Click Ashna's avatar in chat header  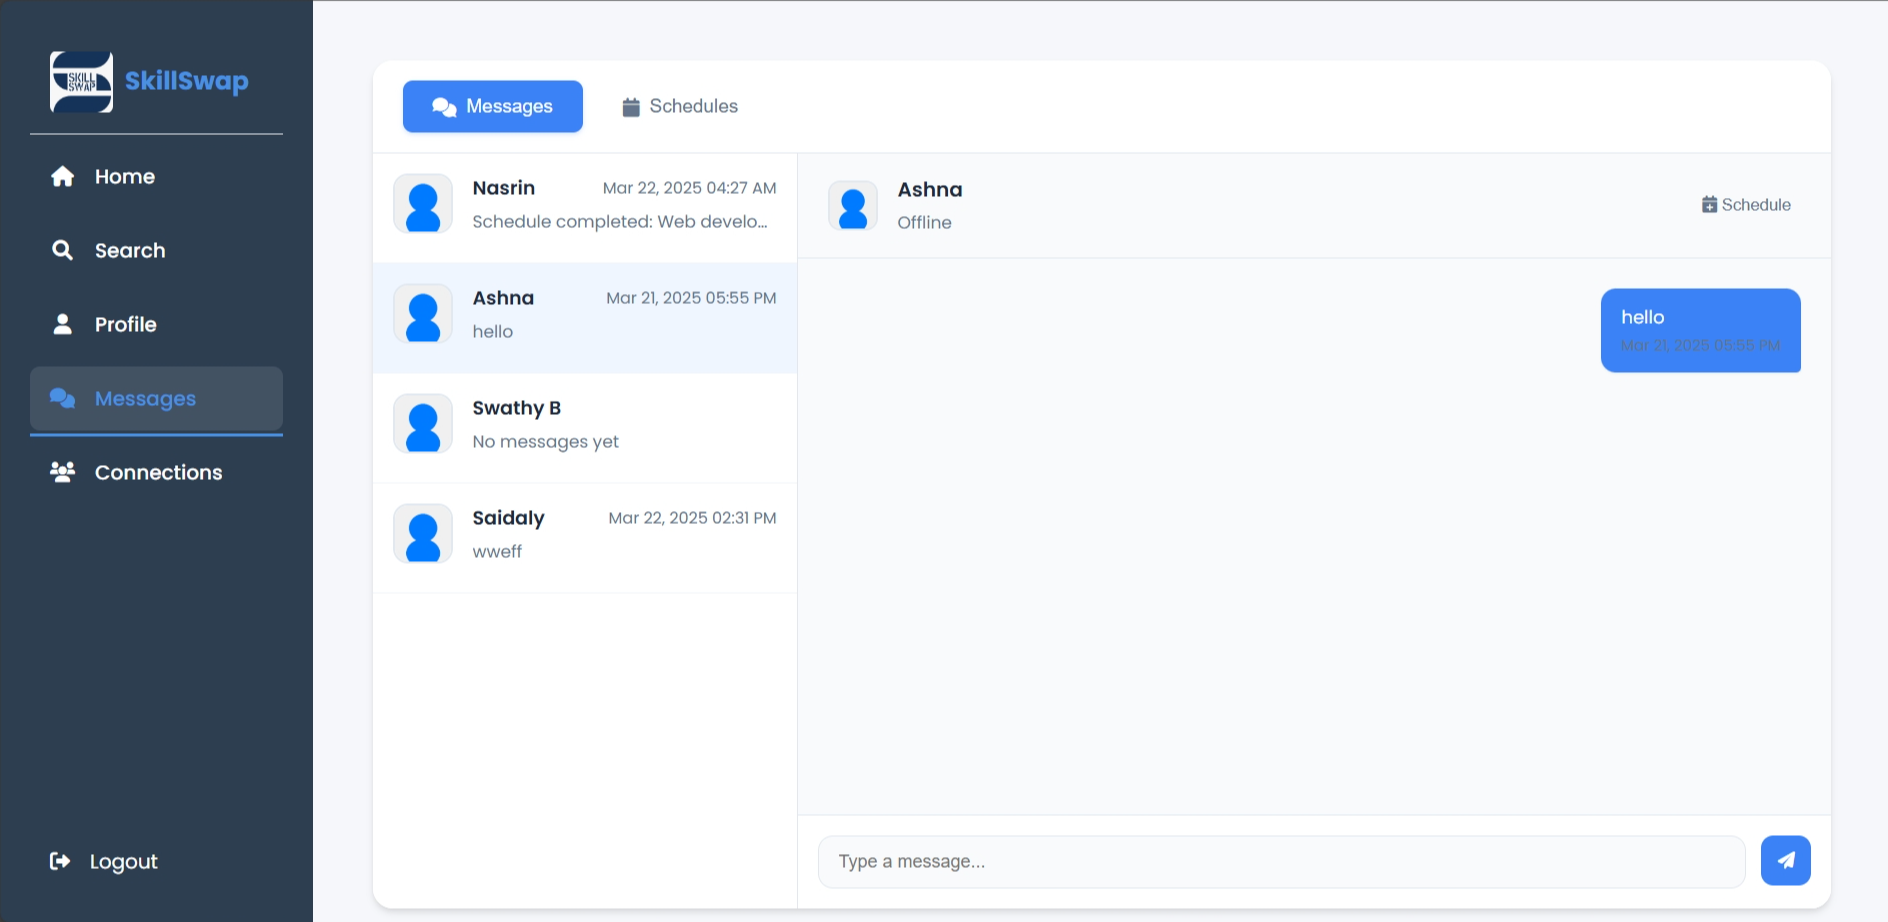(x=853, y=206)
